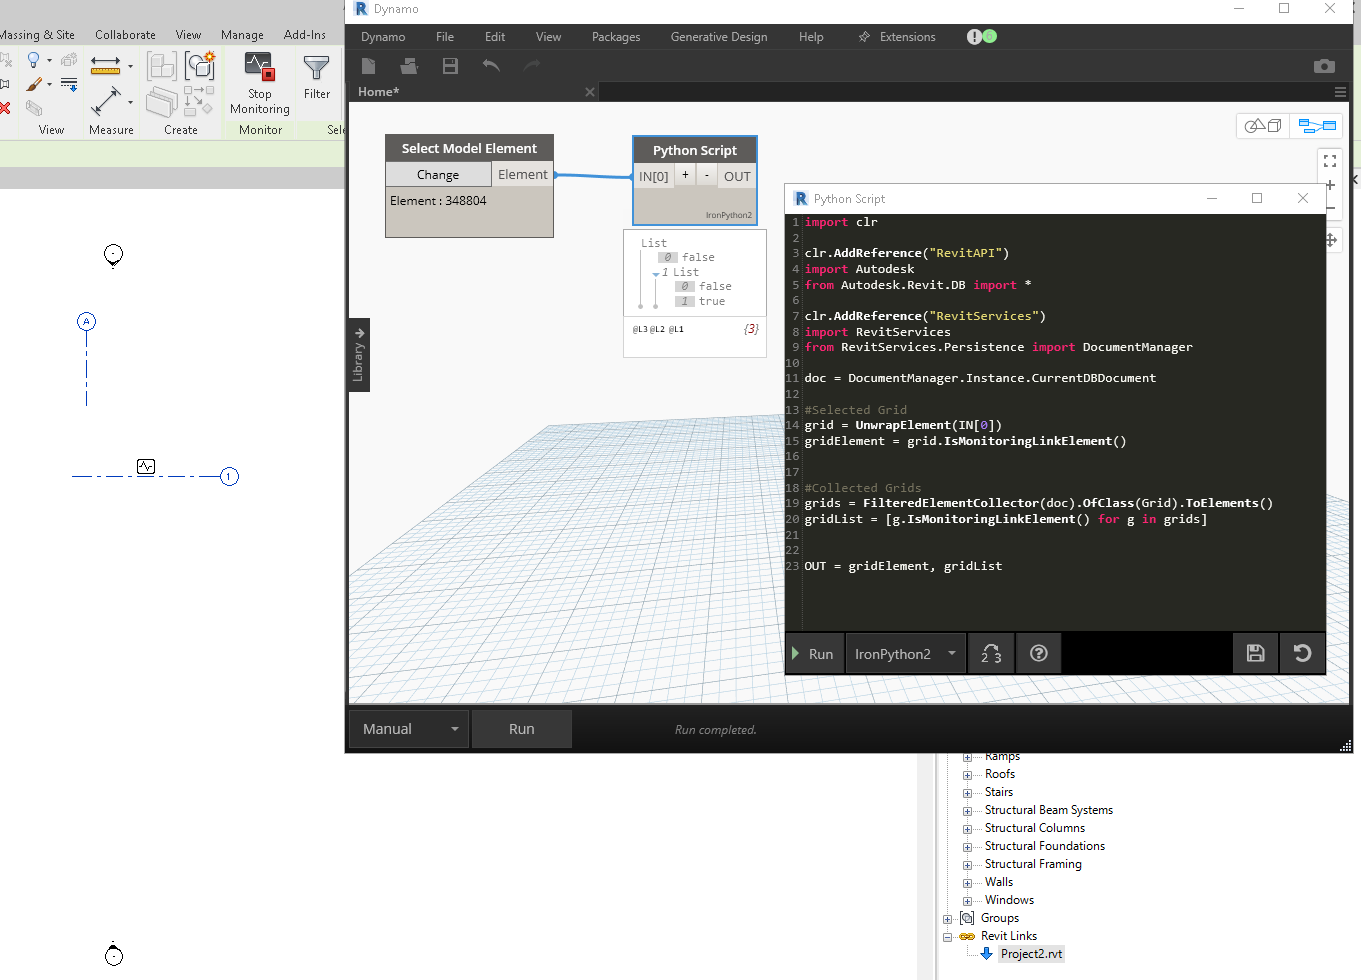Click the Python 2 to 3 migration icon
This screenshot has width=1361, height=980.
pos(991,653)
